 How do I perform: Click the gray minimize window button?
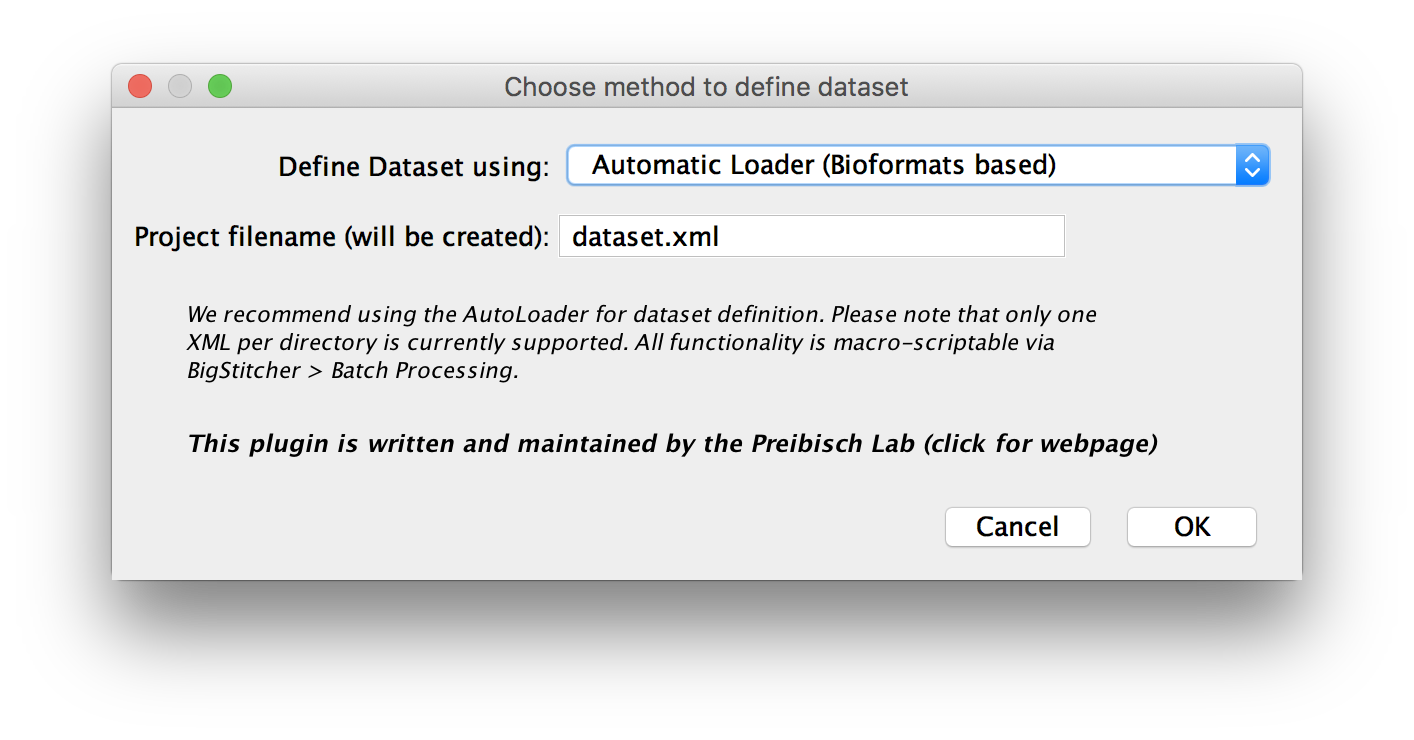click(x=180, y=87)
